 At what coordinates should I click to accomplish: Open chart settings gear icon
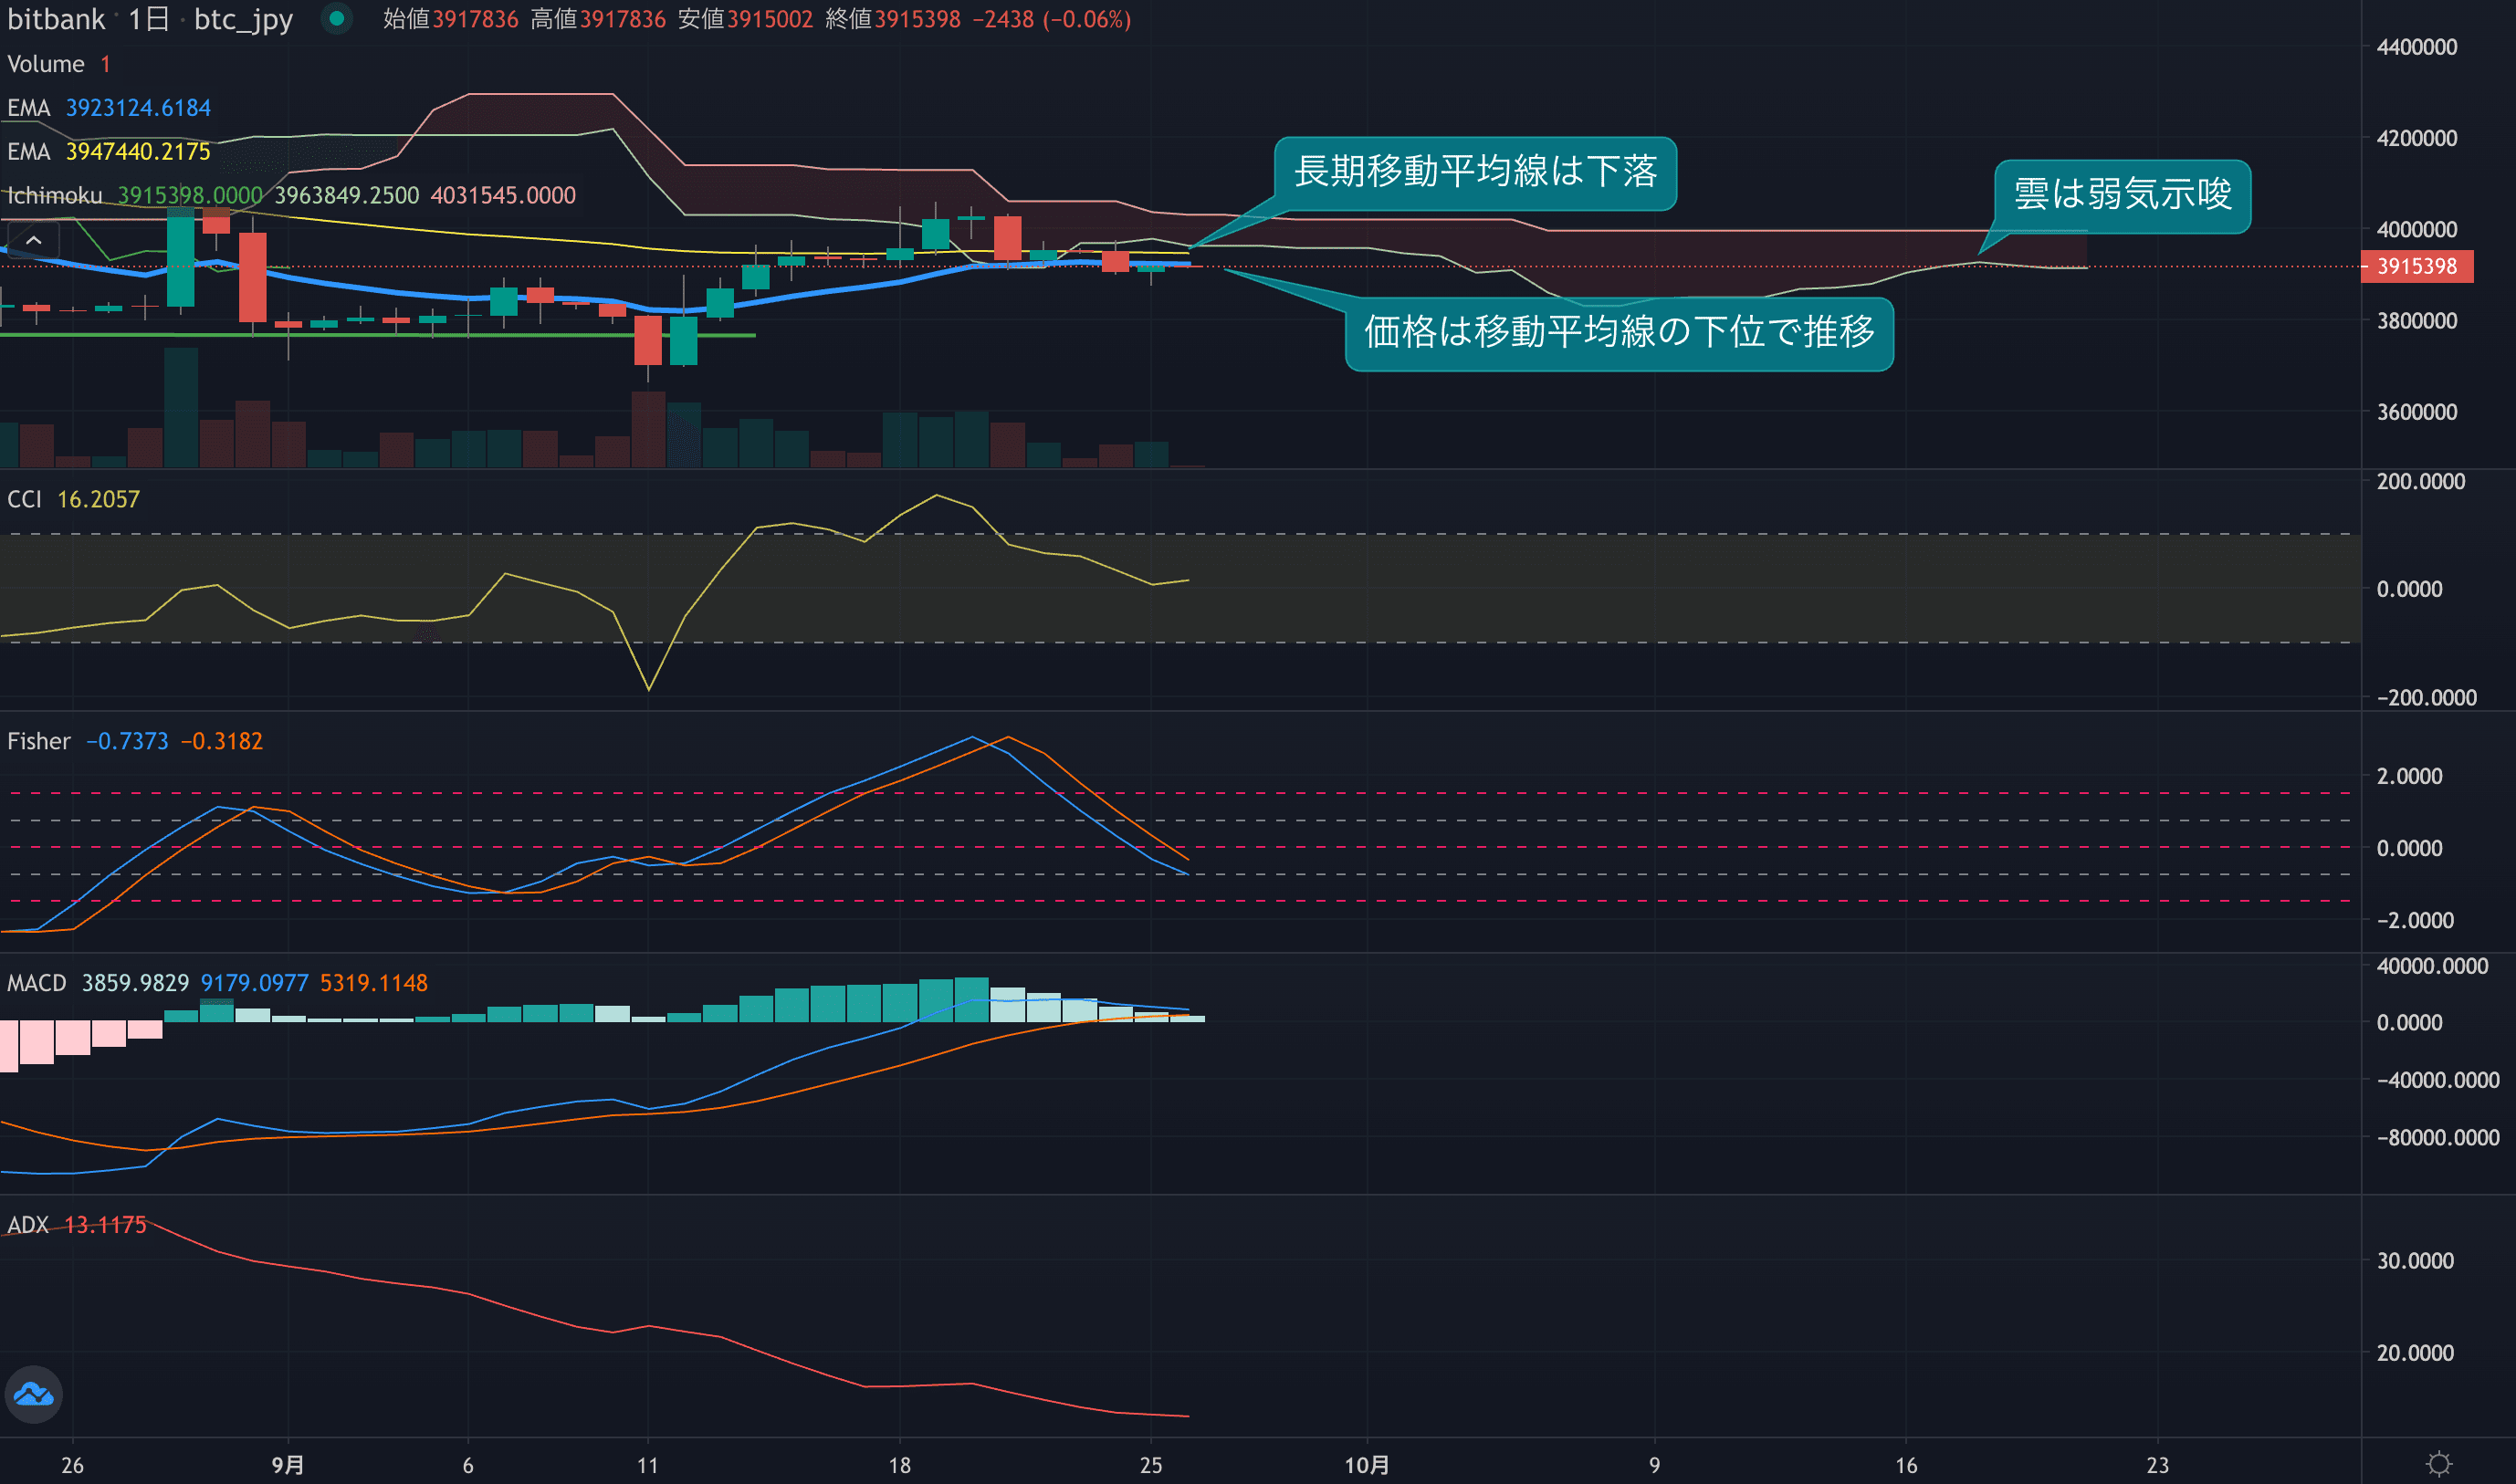point(2439,1464)
